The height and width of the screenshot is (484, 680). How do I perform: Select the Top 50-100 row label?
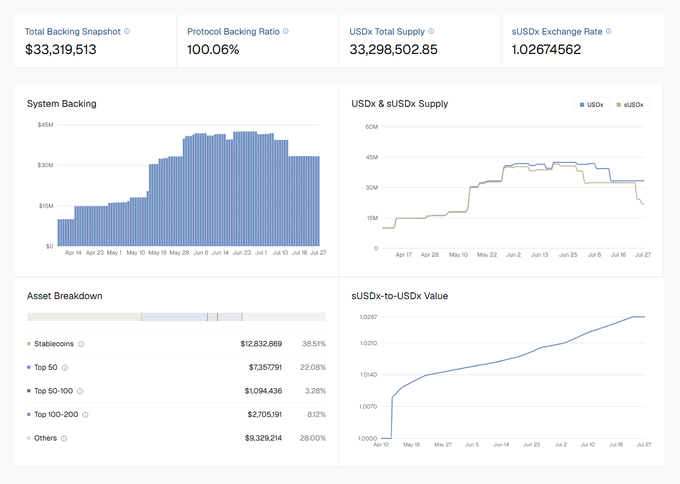coord(53,391)
